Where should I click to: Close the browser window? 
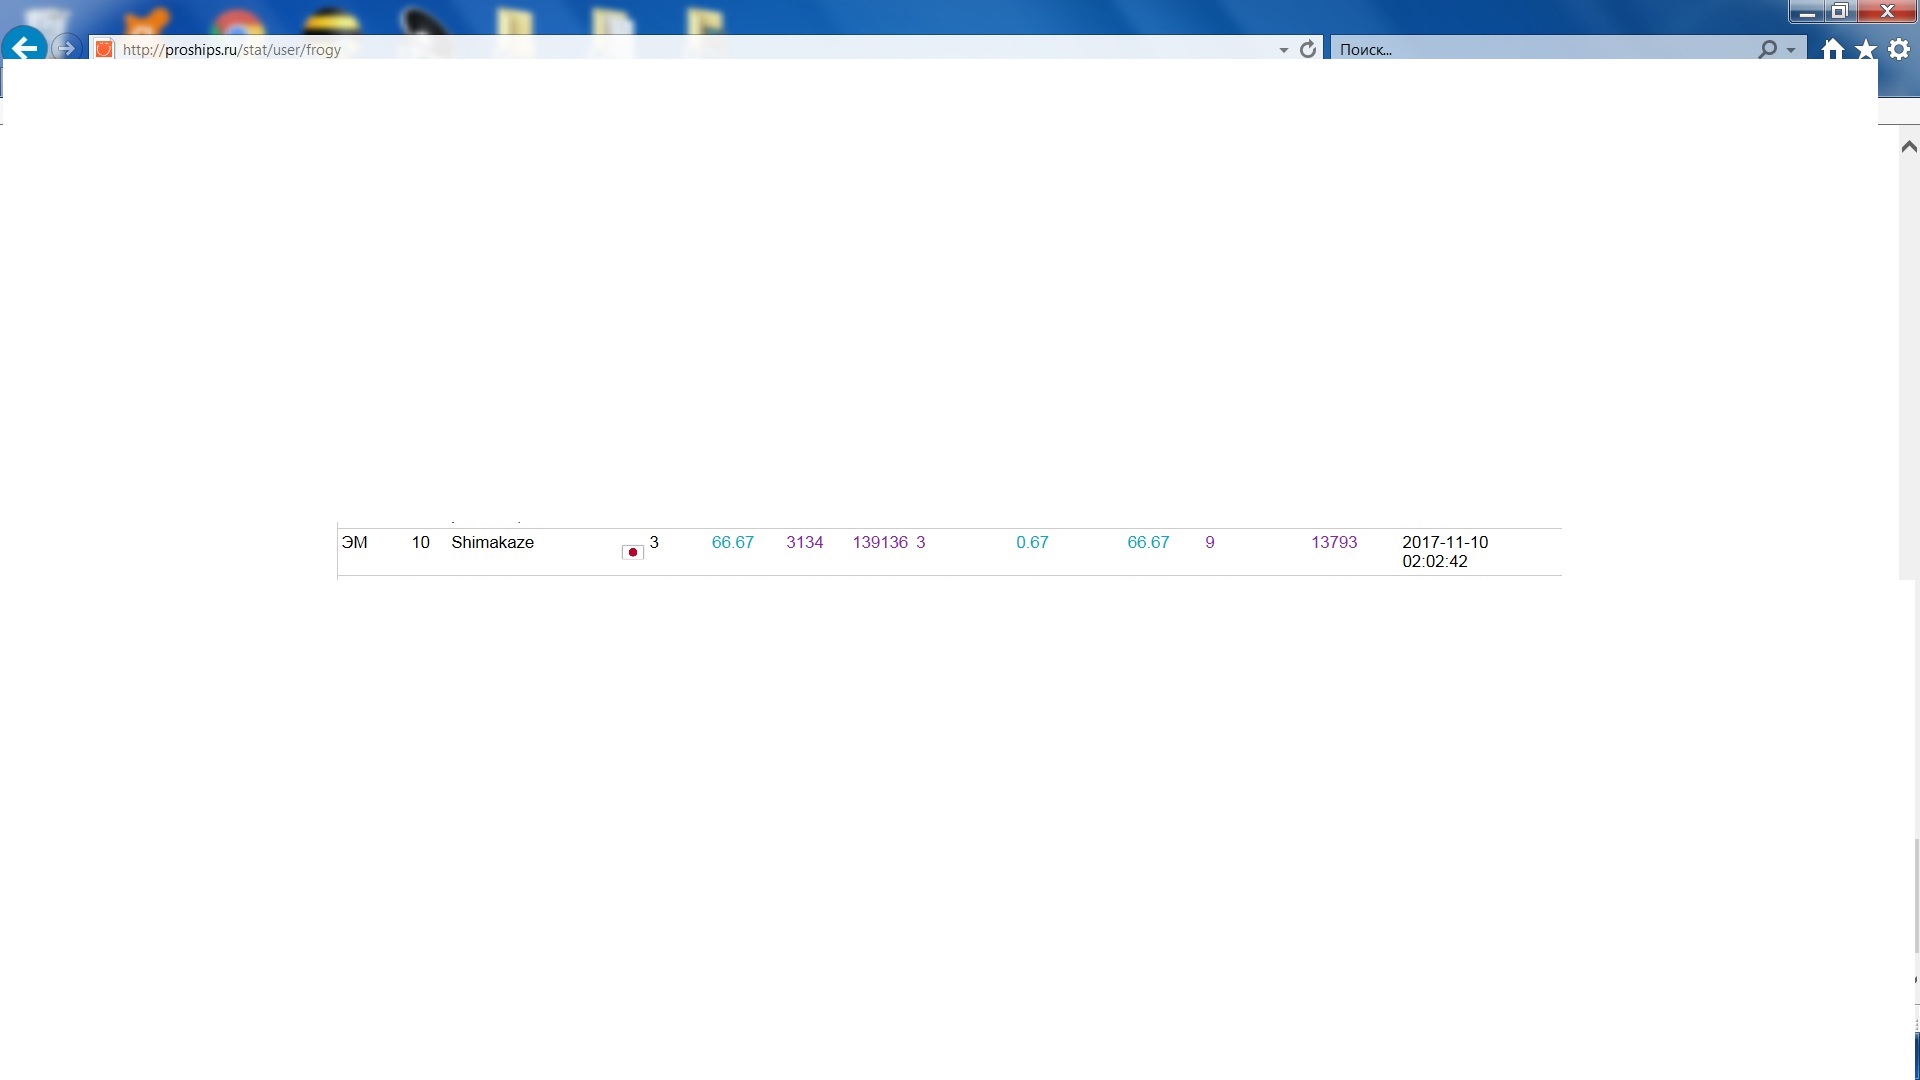pyautogui.click(x=1887, y=12)
